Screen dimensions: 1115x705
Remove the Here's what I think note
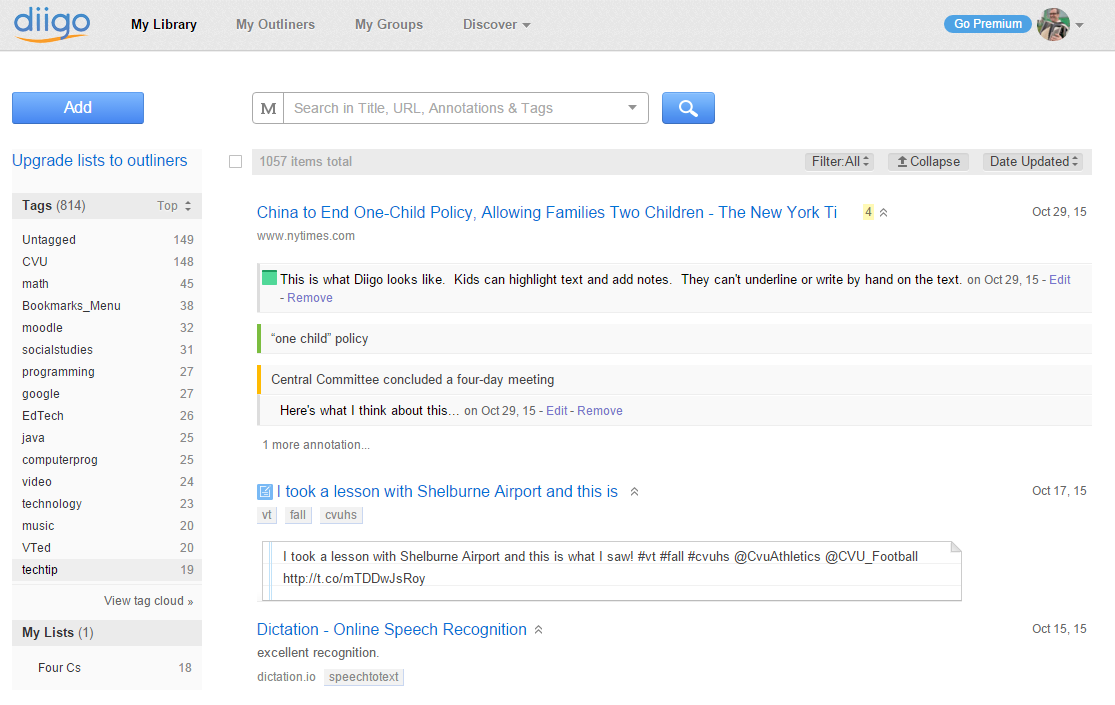point(599,410)
